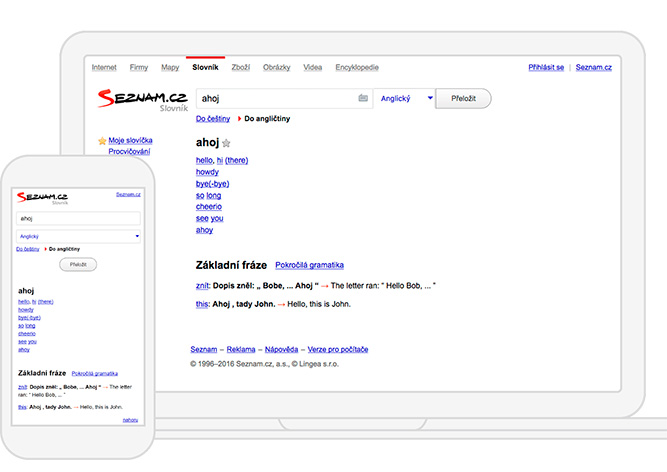
Task: Star the word ahoj as favorite
Action: point(226,143)
